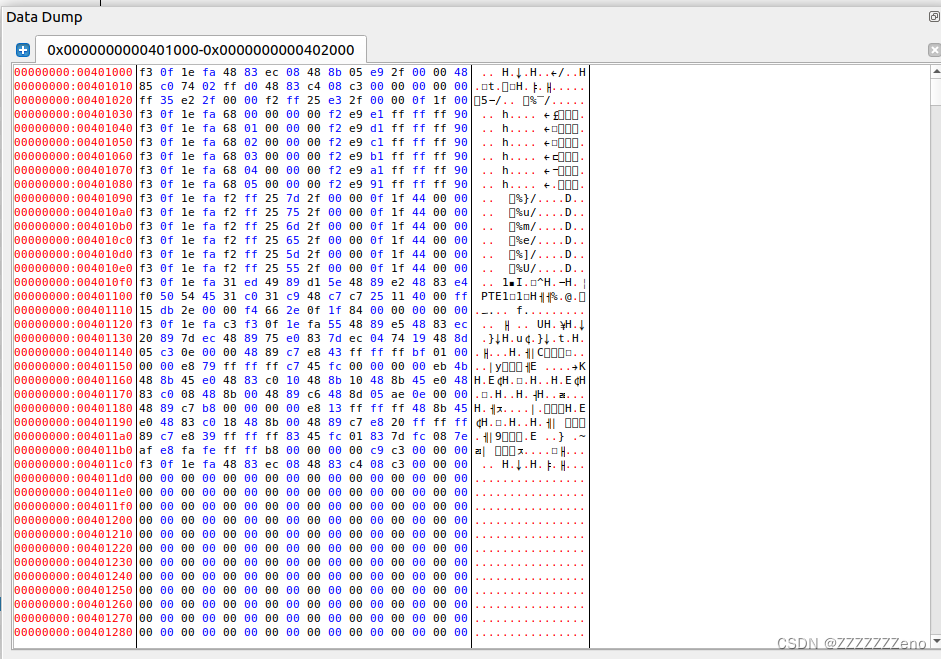The height and width of the screenshot is (659, 941).
Task: Click the scrollbar down arrow in Data Dump
Action: coord(936,641)
